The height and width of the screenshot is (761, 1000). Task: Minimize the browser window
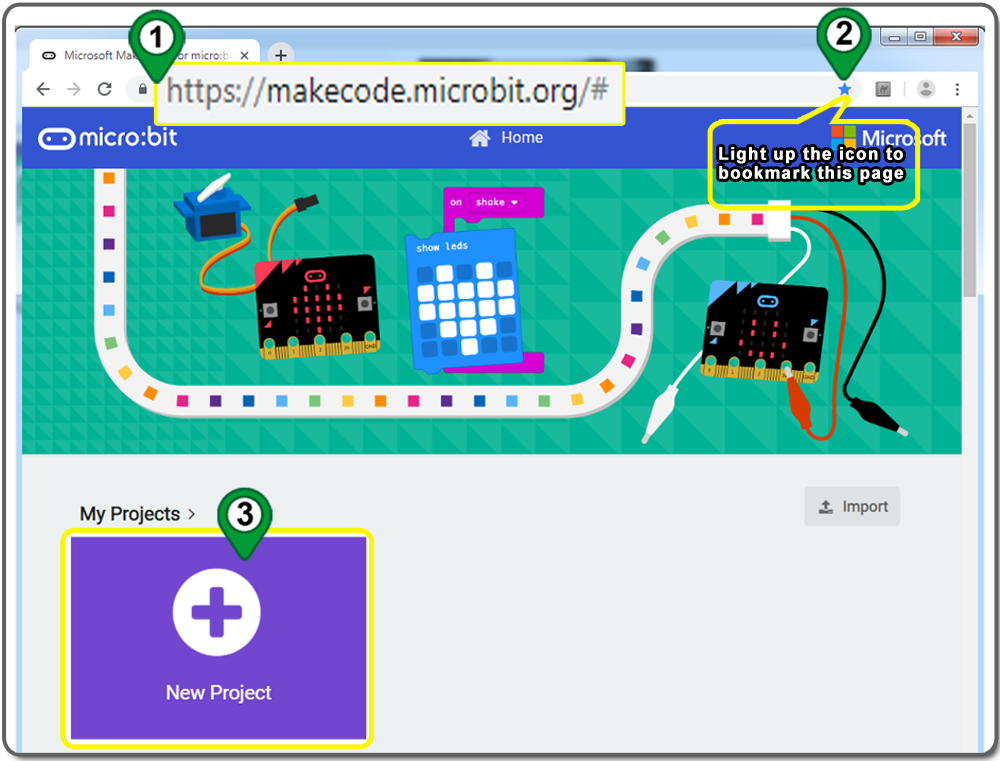894,37
